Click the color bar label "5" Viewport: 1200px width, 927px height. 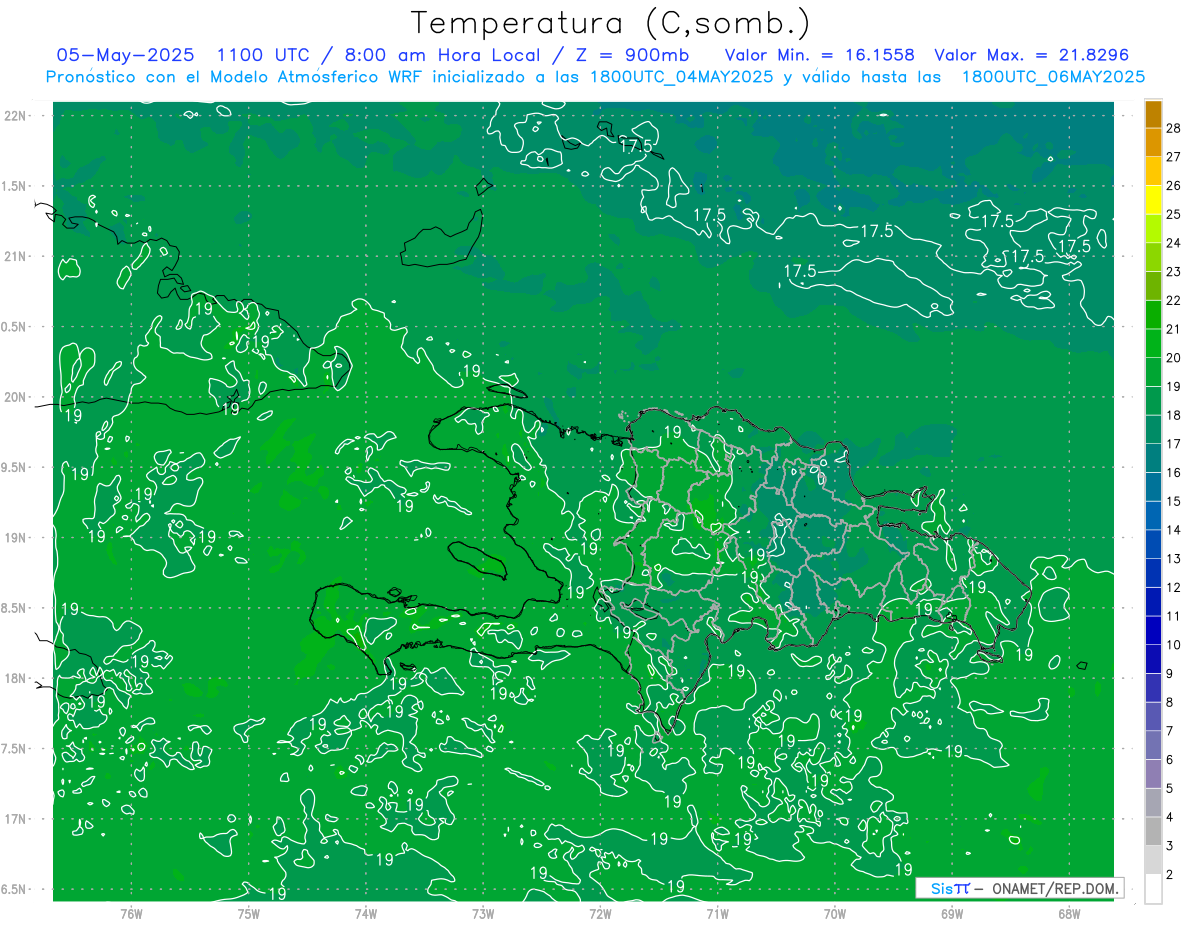[1171, 788]
